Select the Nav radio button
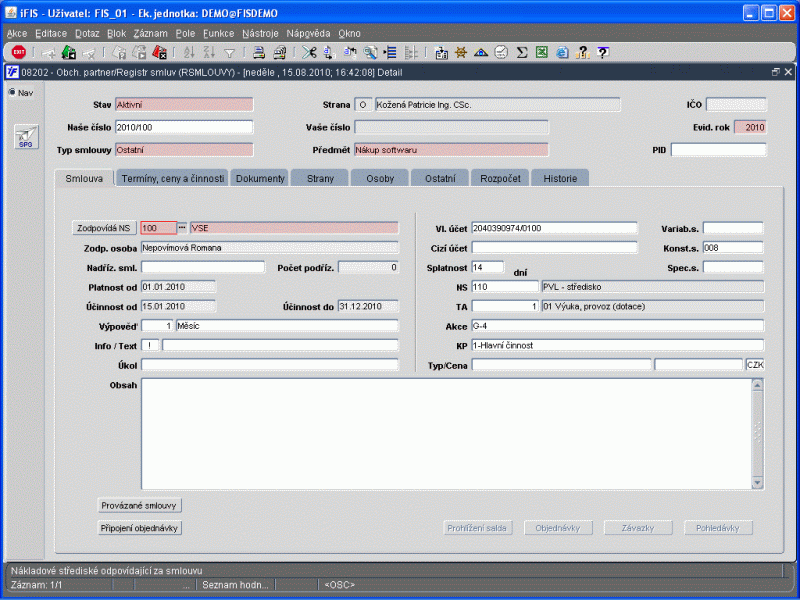This screenshot has width=800, height=600. pos(13,92)
